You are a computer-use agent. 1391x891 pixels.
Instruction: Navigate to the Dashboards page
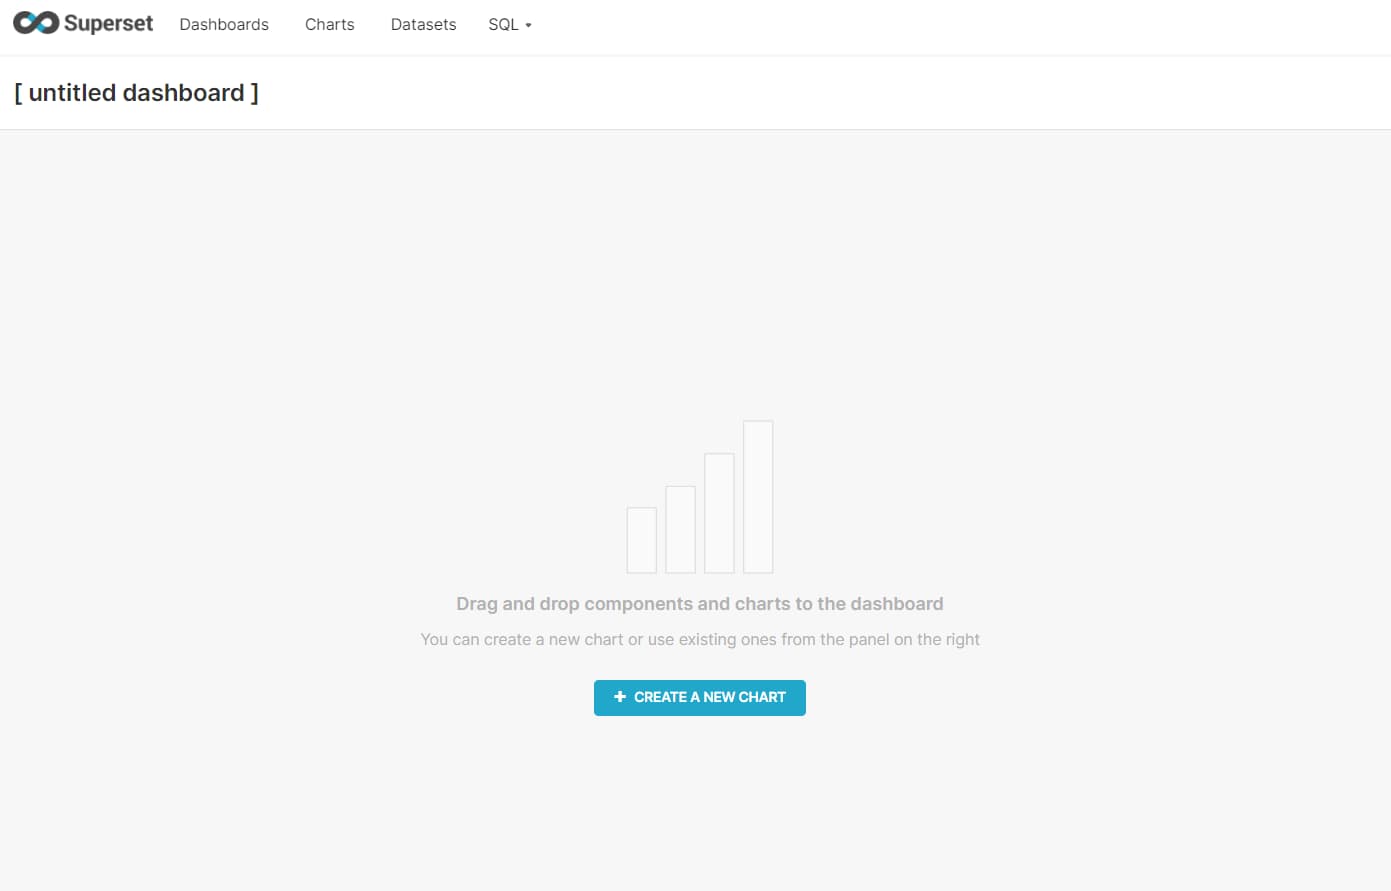click(x=224, y=24)
